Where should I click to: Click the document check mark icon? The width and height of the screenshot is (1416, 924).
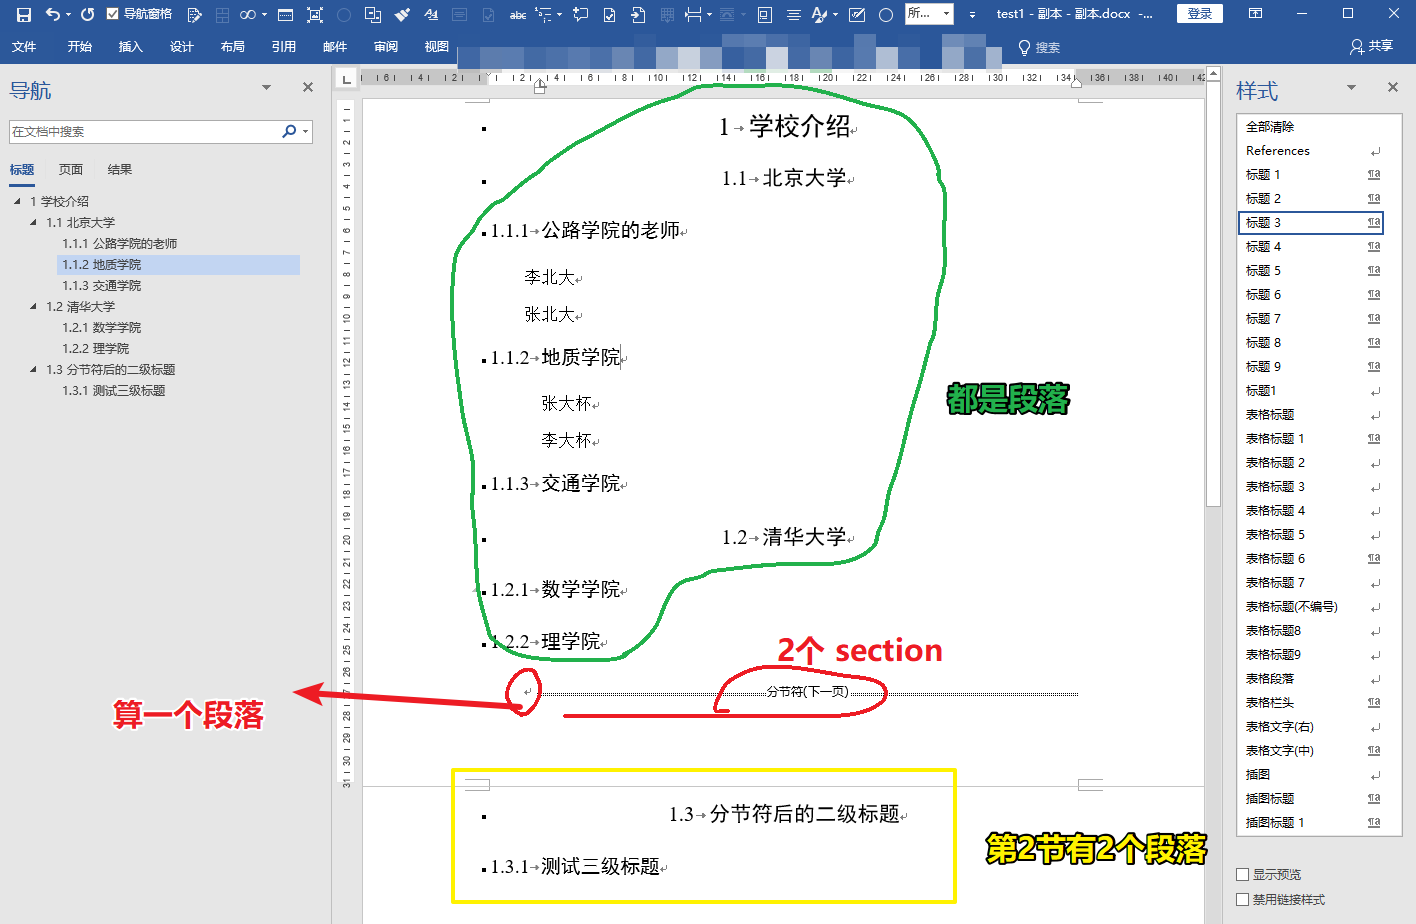click(609, 14)
